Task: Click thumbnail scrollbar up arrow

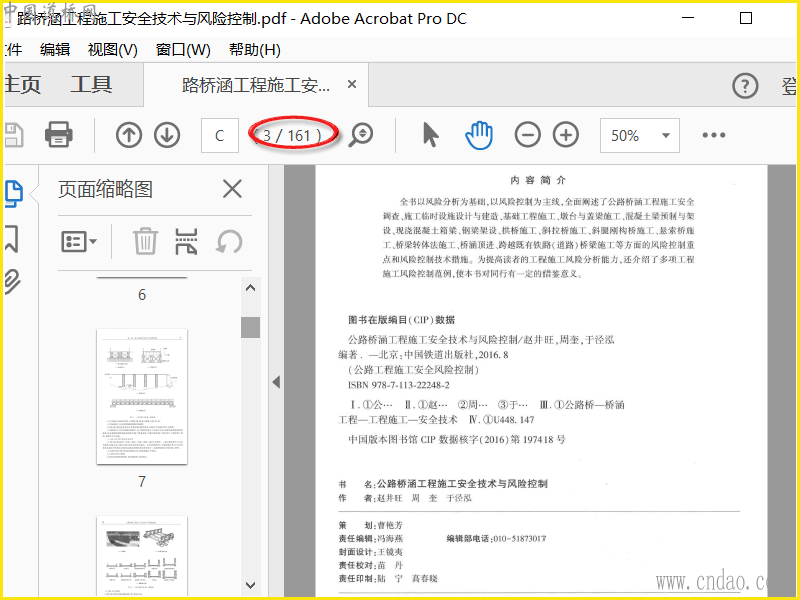Action: [251, 288]
